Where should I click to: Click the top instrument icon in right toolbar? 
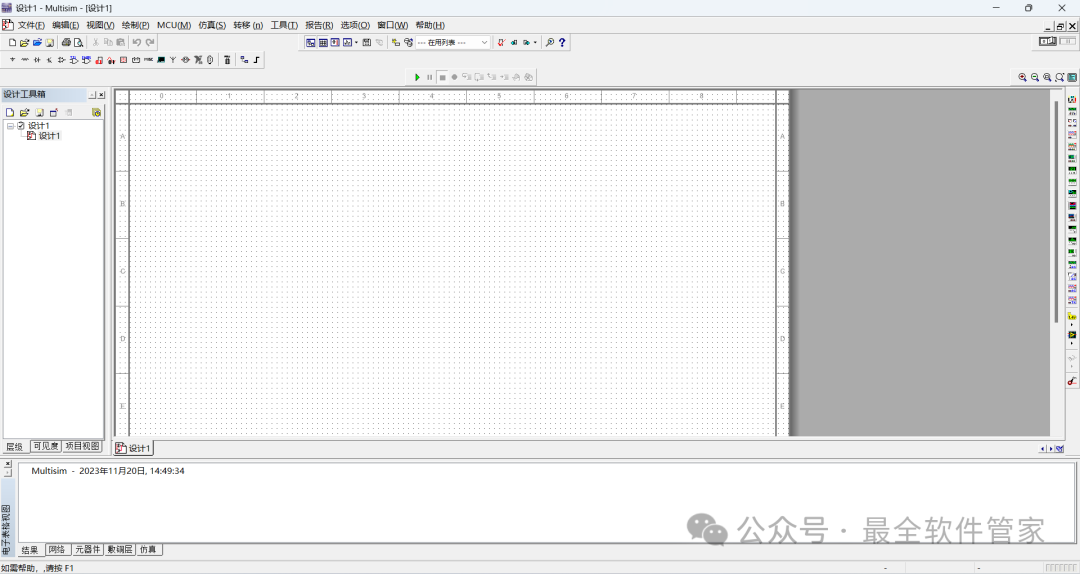click(1072, 99)
